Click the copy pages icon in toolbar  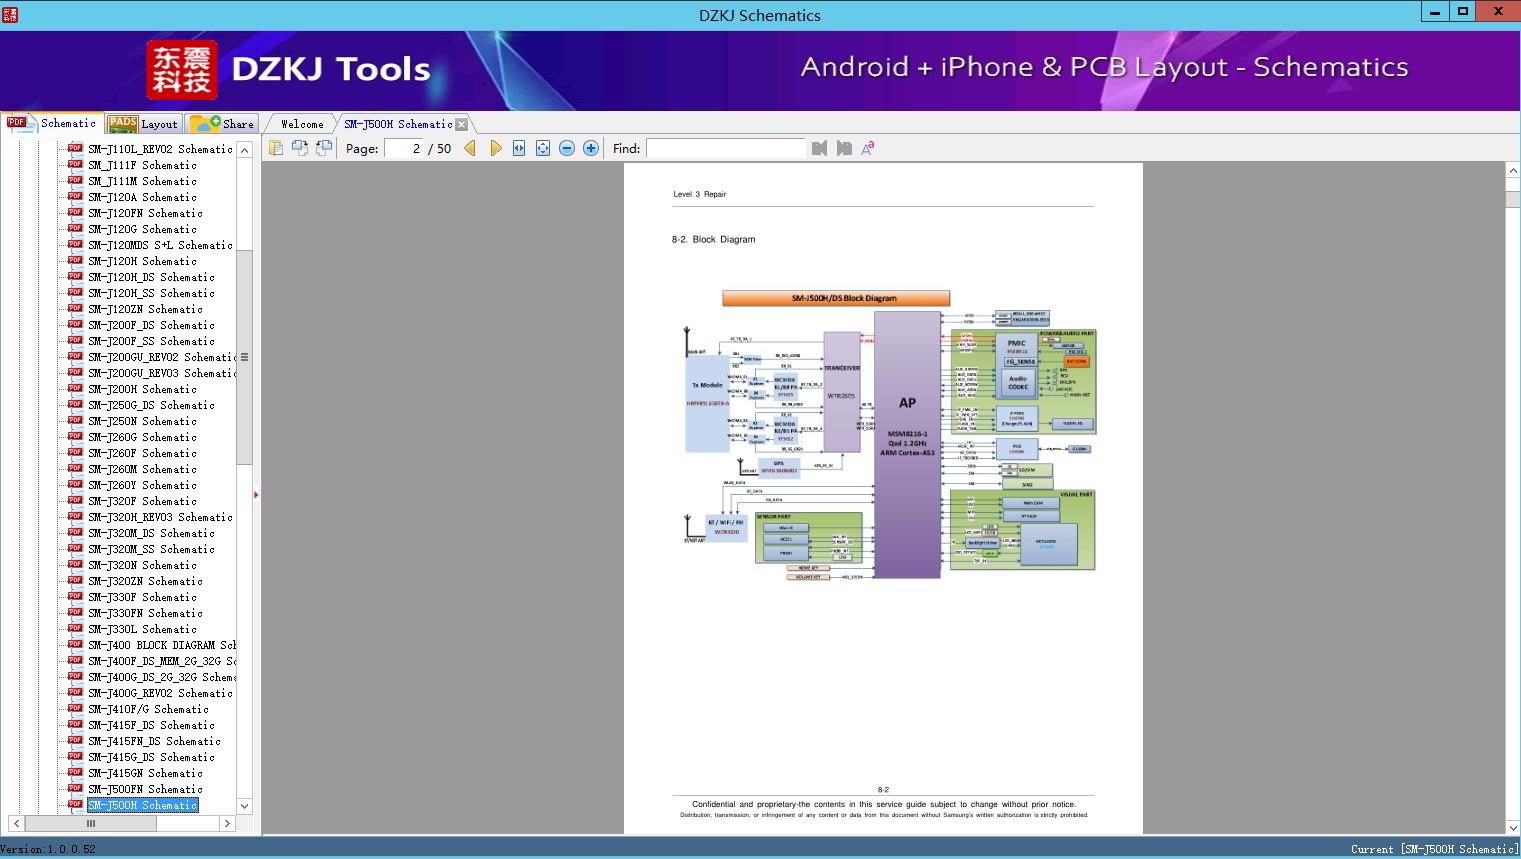click(x=276, y=148)
